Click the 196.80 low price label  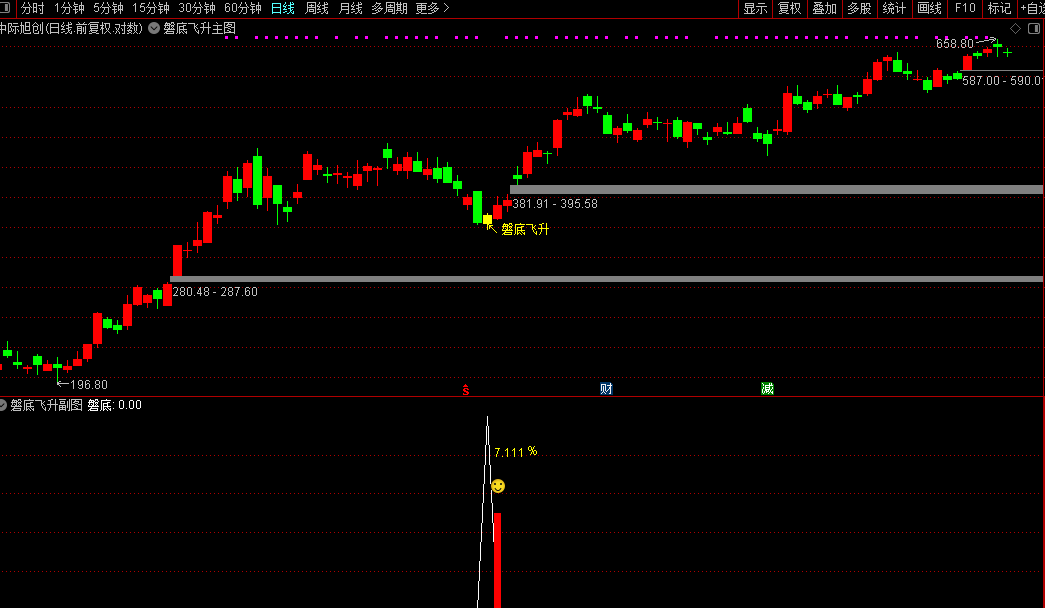tap(89, 385)
